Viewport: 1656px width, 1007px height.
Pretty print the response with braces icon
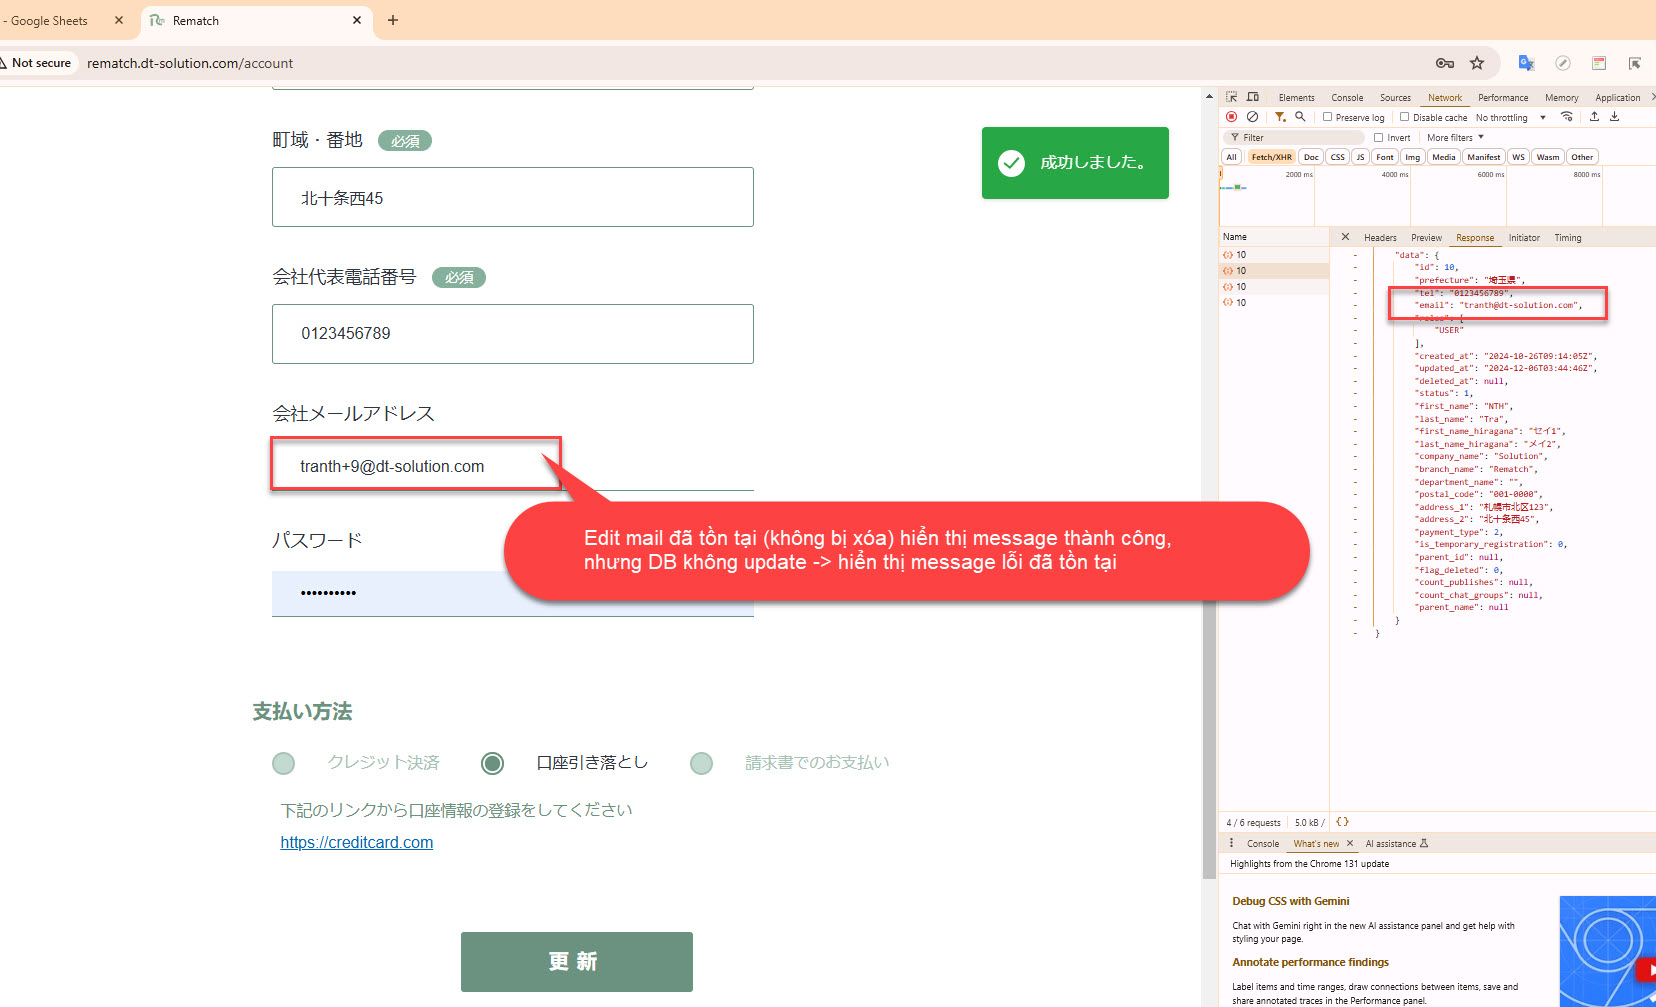click(1342, 822)
